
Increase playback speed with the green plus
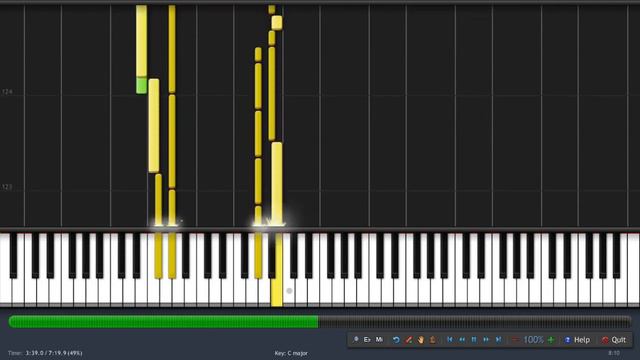(x=551, y=340)
